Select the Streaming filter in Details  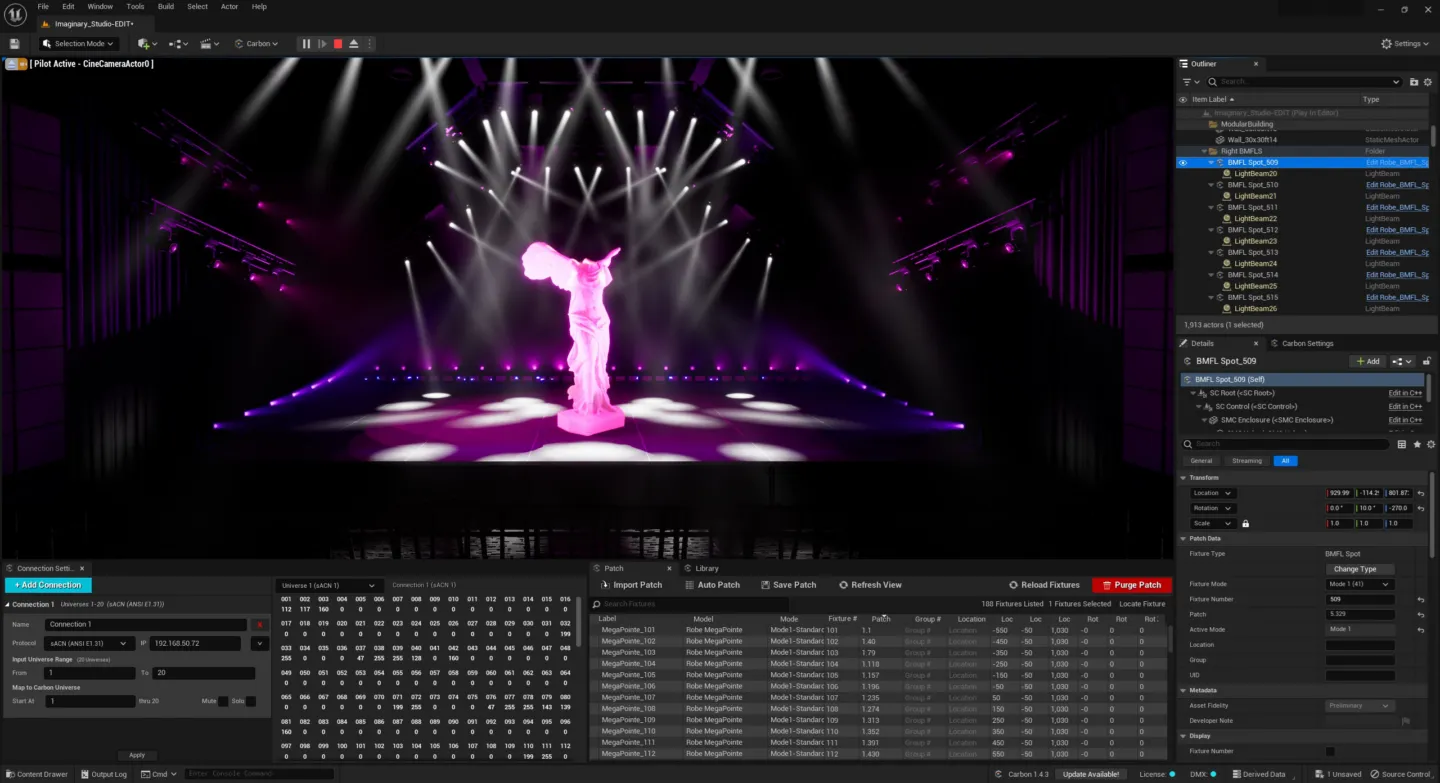click(1247, 461)
